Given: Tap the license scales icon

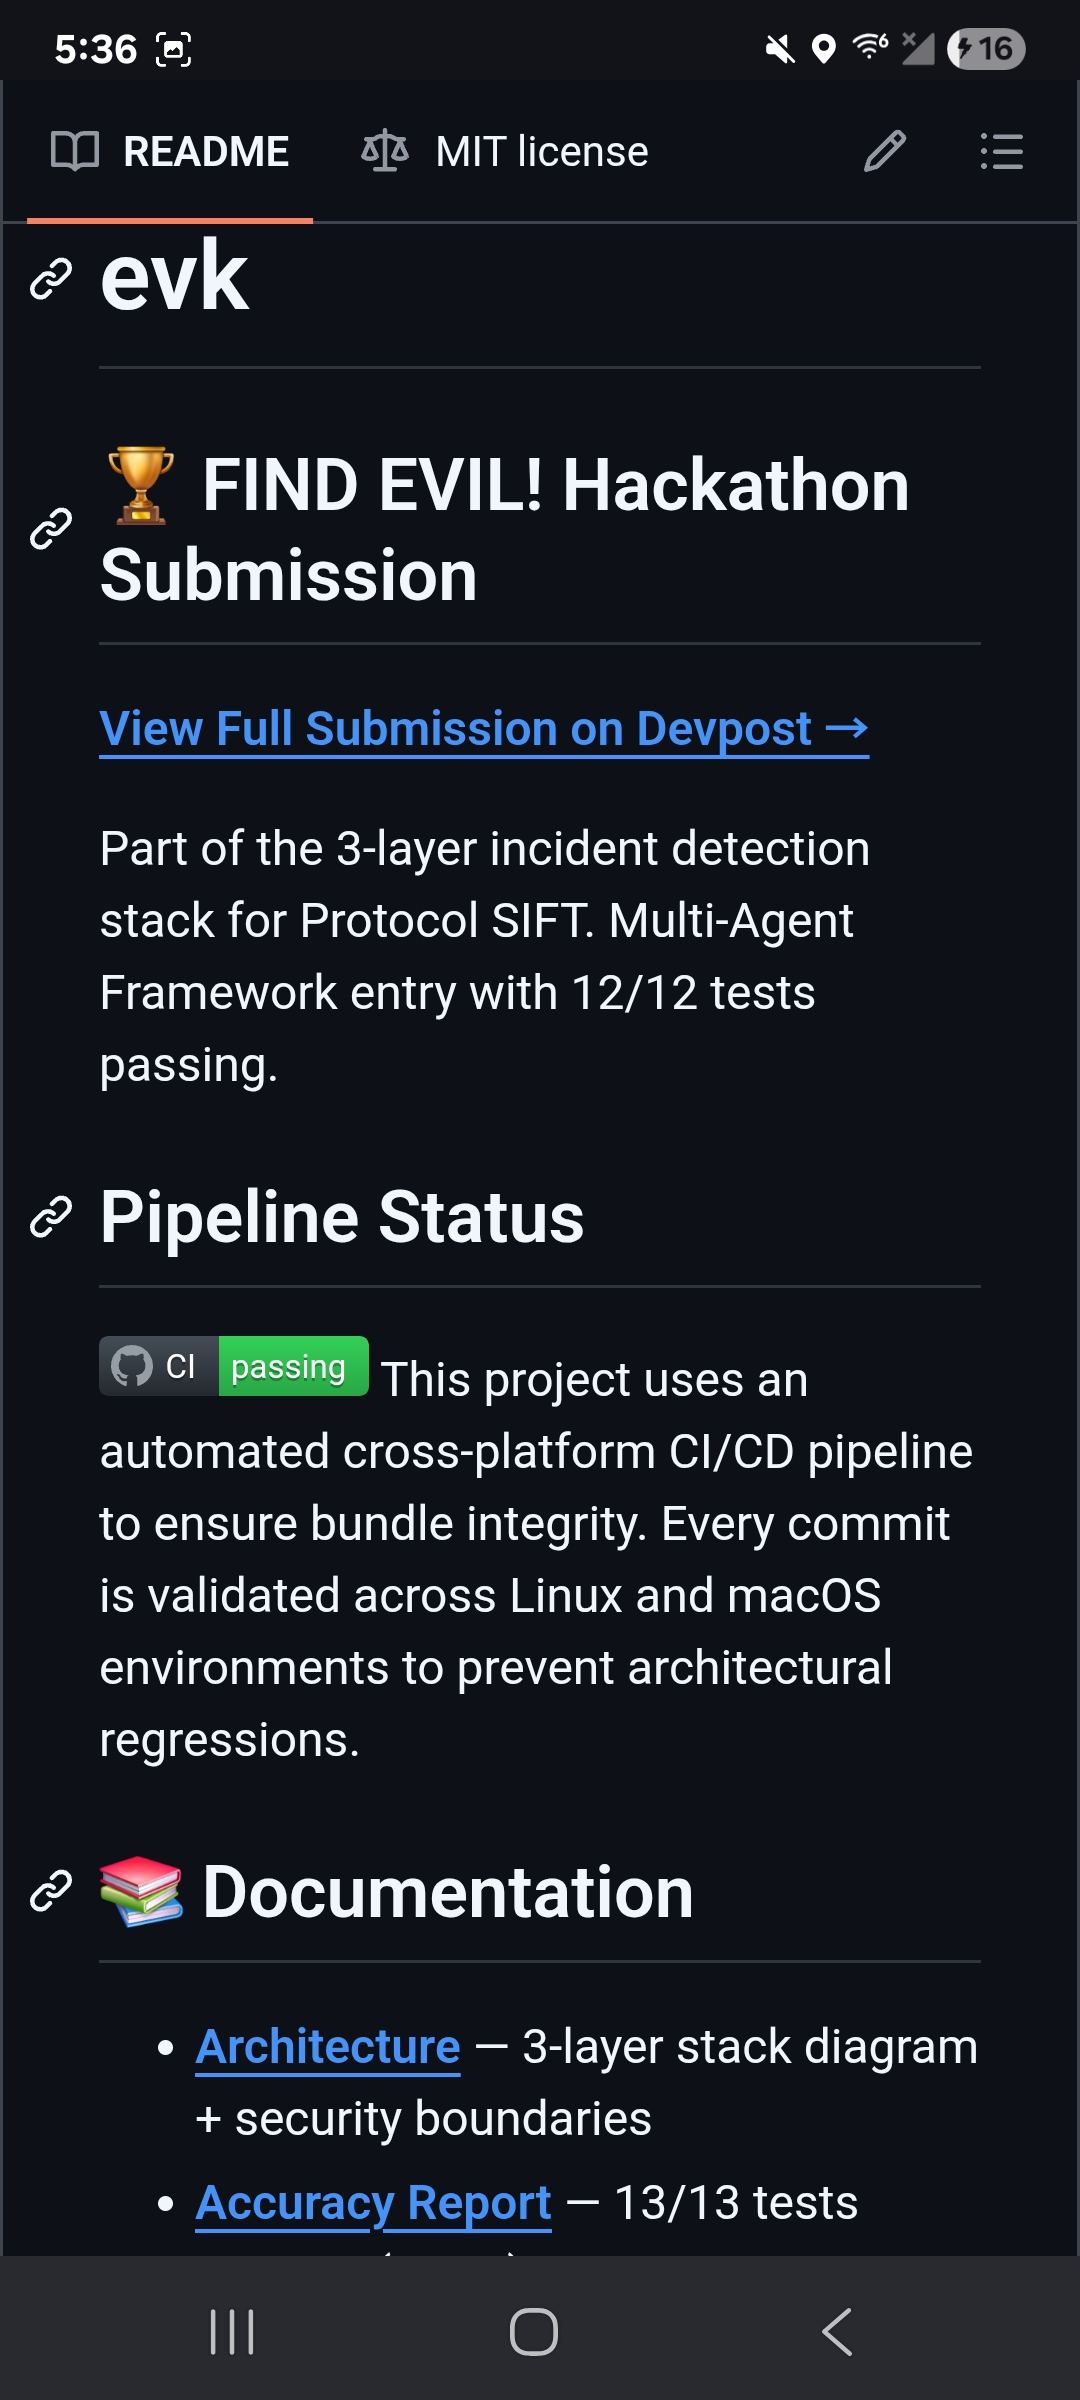Looking at the screenshot, I should 385,152.
